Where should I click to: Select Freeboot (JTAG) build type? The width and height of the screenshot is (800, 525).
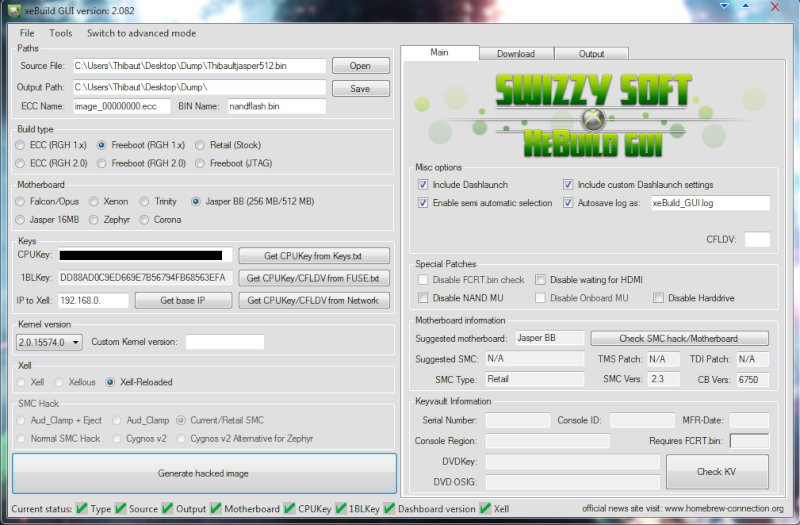(234, 163)
